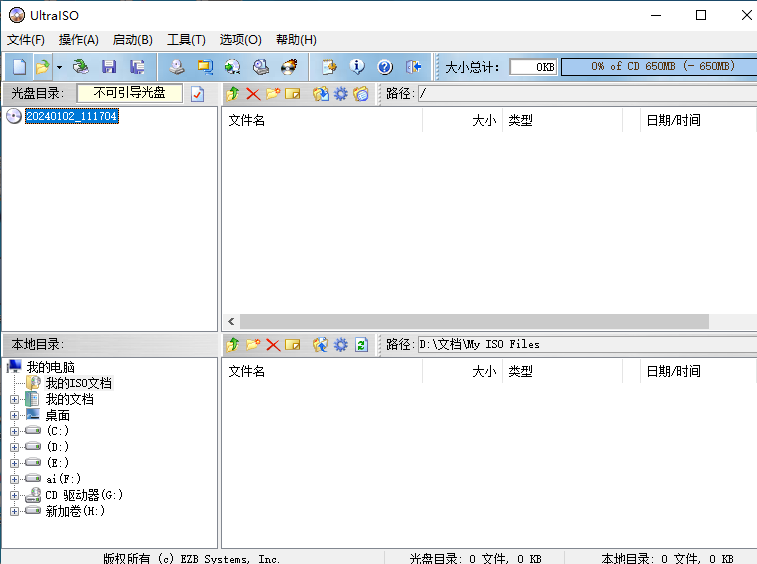Viewport: 757px width, 564px height.
Task: Click the New file icon in toolbar
Action: pyautogui.click(x=19, y=67)
